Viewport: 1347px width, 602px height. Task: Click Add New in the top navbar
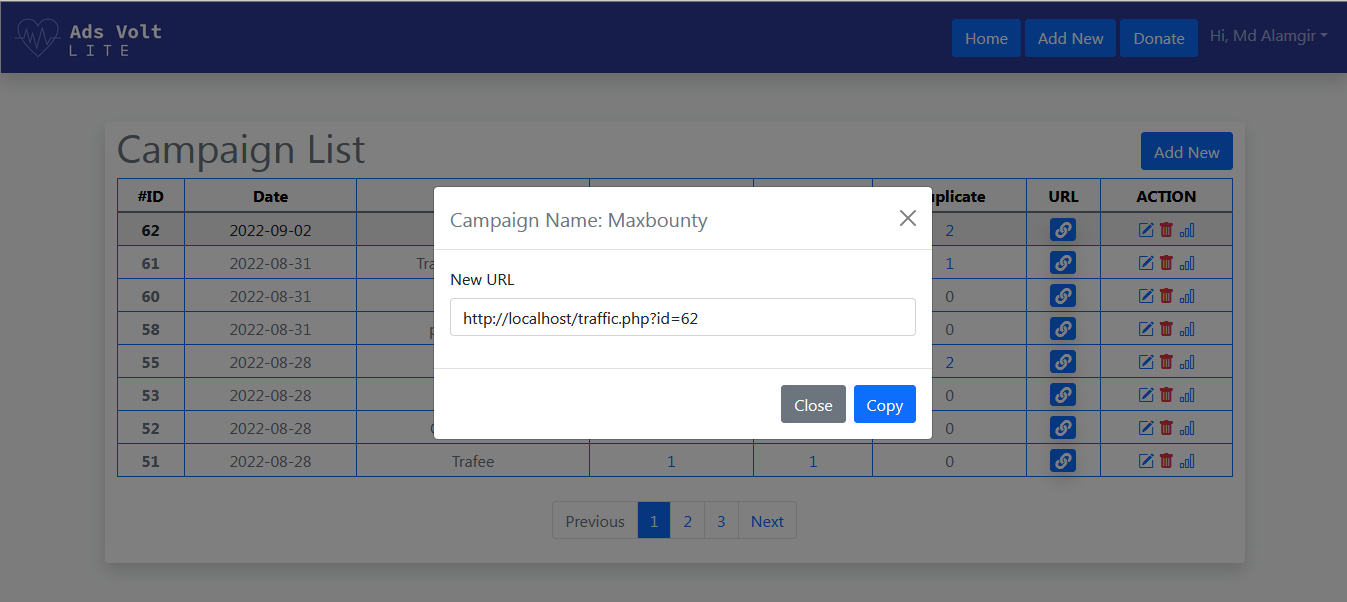1070,38
